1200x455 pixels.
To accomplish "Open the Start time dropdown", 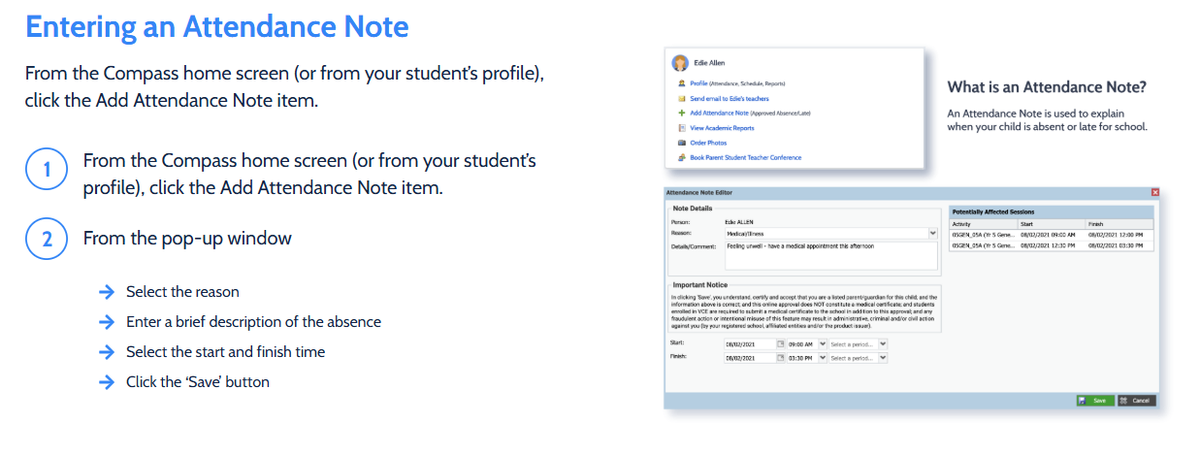I will pyautogui.click(x=822, y=344).
